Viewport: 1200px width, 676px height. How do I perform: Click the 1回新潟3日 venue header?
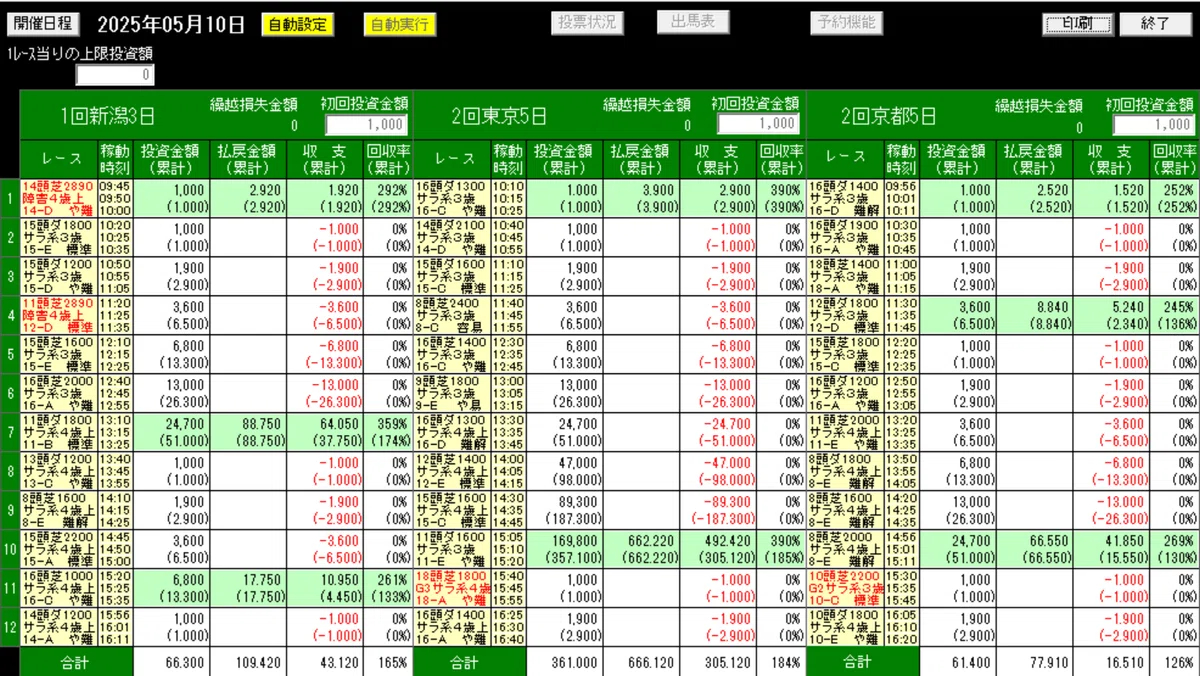(x=108, y=116)
